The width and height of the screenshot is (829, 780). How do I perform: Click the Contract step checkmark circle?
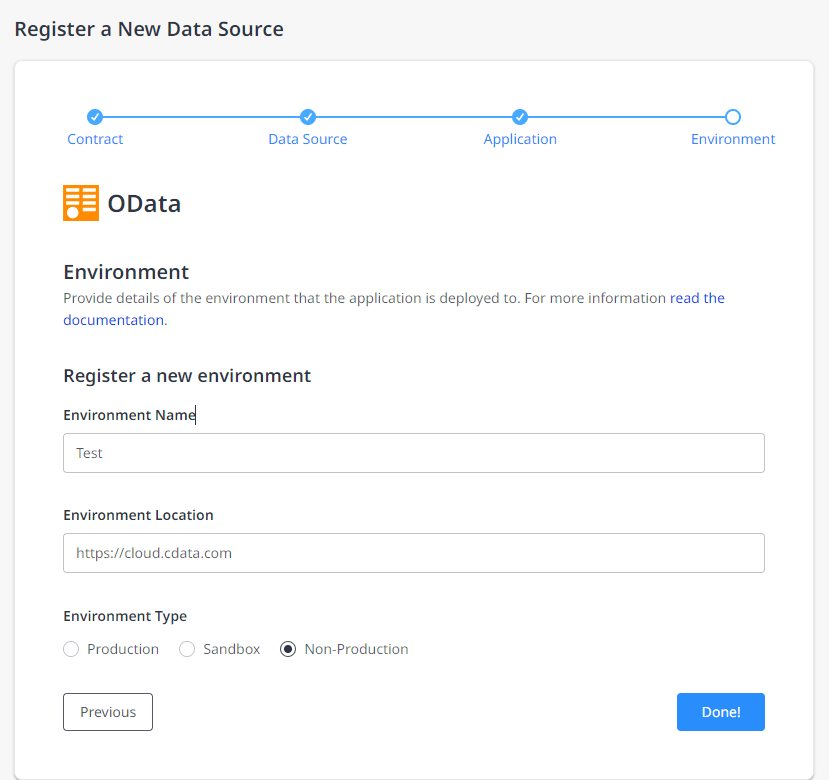click(x=95, y=117)
